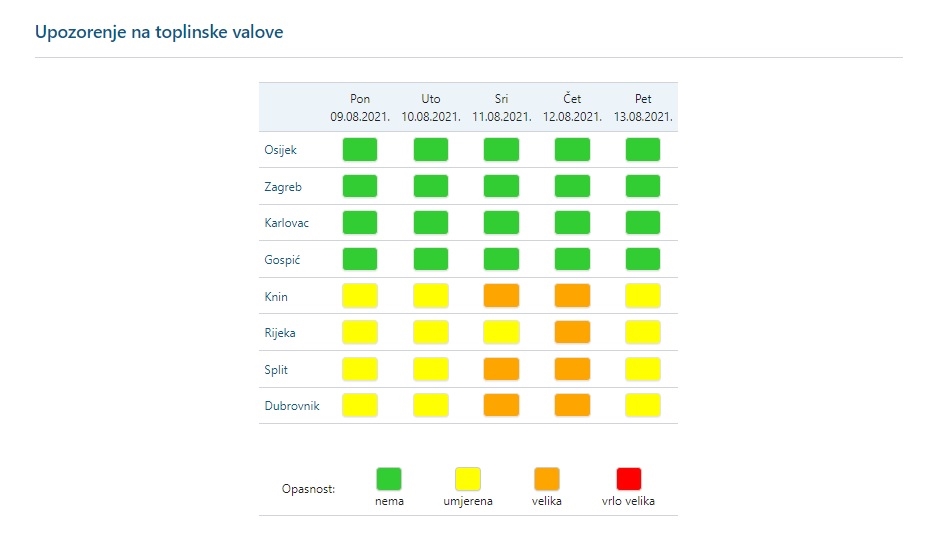Click Gospić's green indicator for Friday 13.08.2021

[643, 259]
